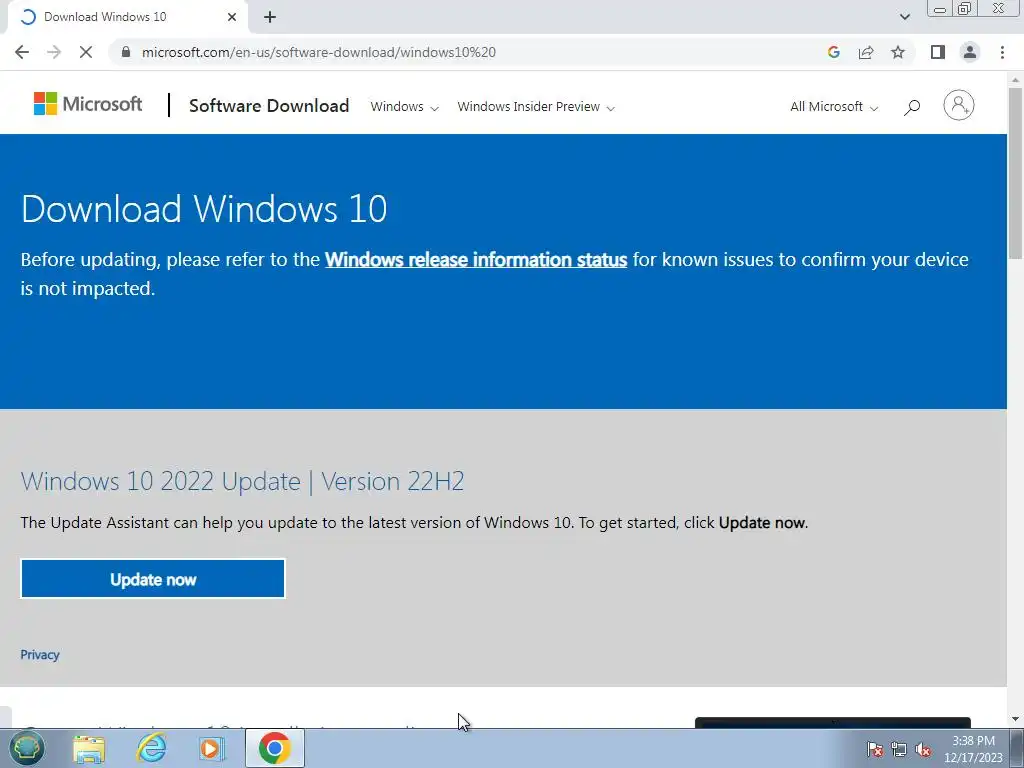The height and width of the screenshot is (768, 1024).
Task: Click the share page icon
Action: click(x=866, y=52)
